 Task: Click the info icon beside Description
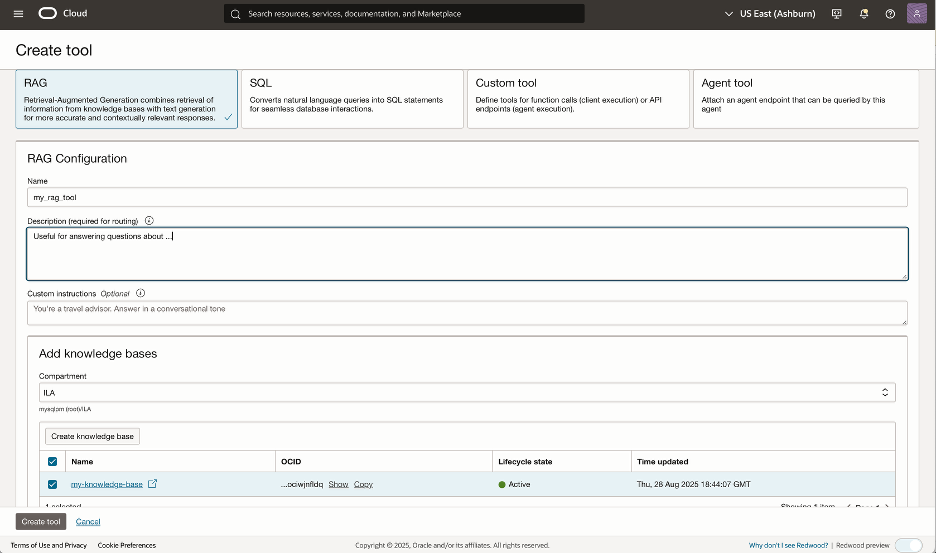pos(149,220)
